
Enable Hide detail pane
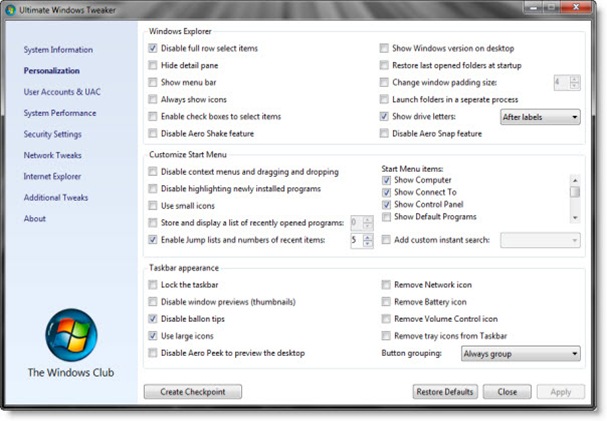tap(153, 65)
